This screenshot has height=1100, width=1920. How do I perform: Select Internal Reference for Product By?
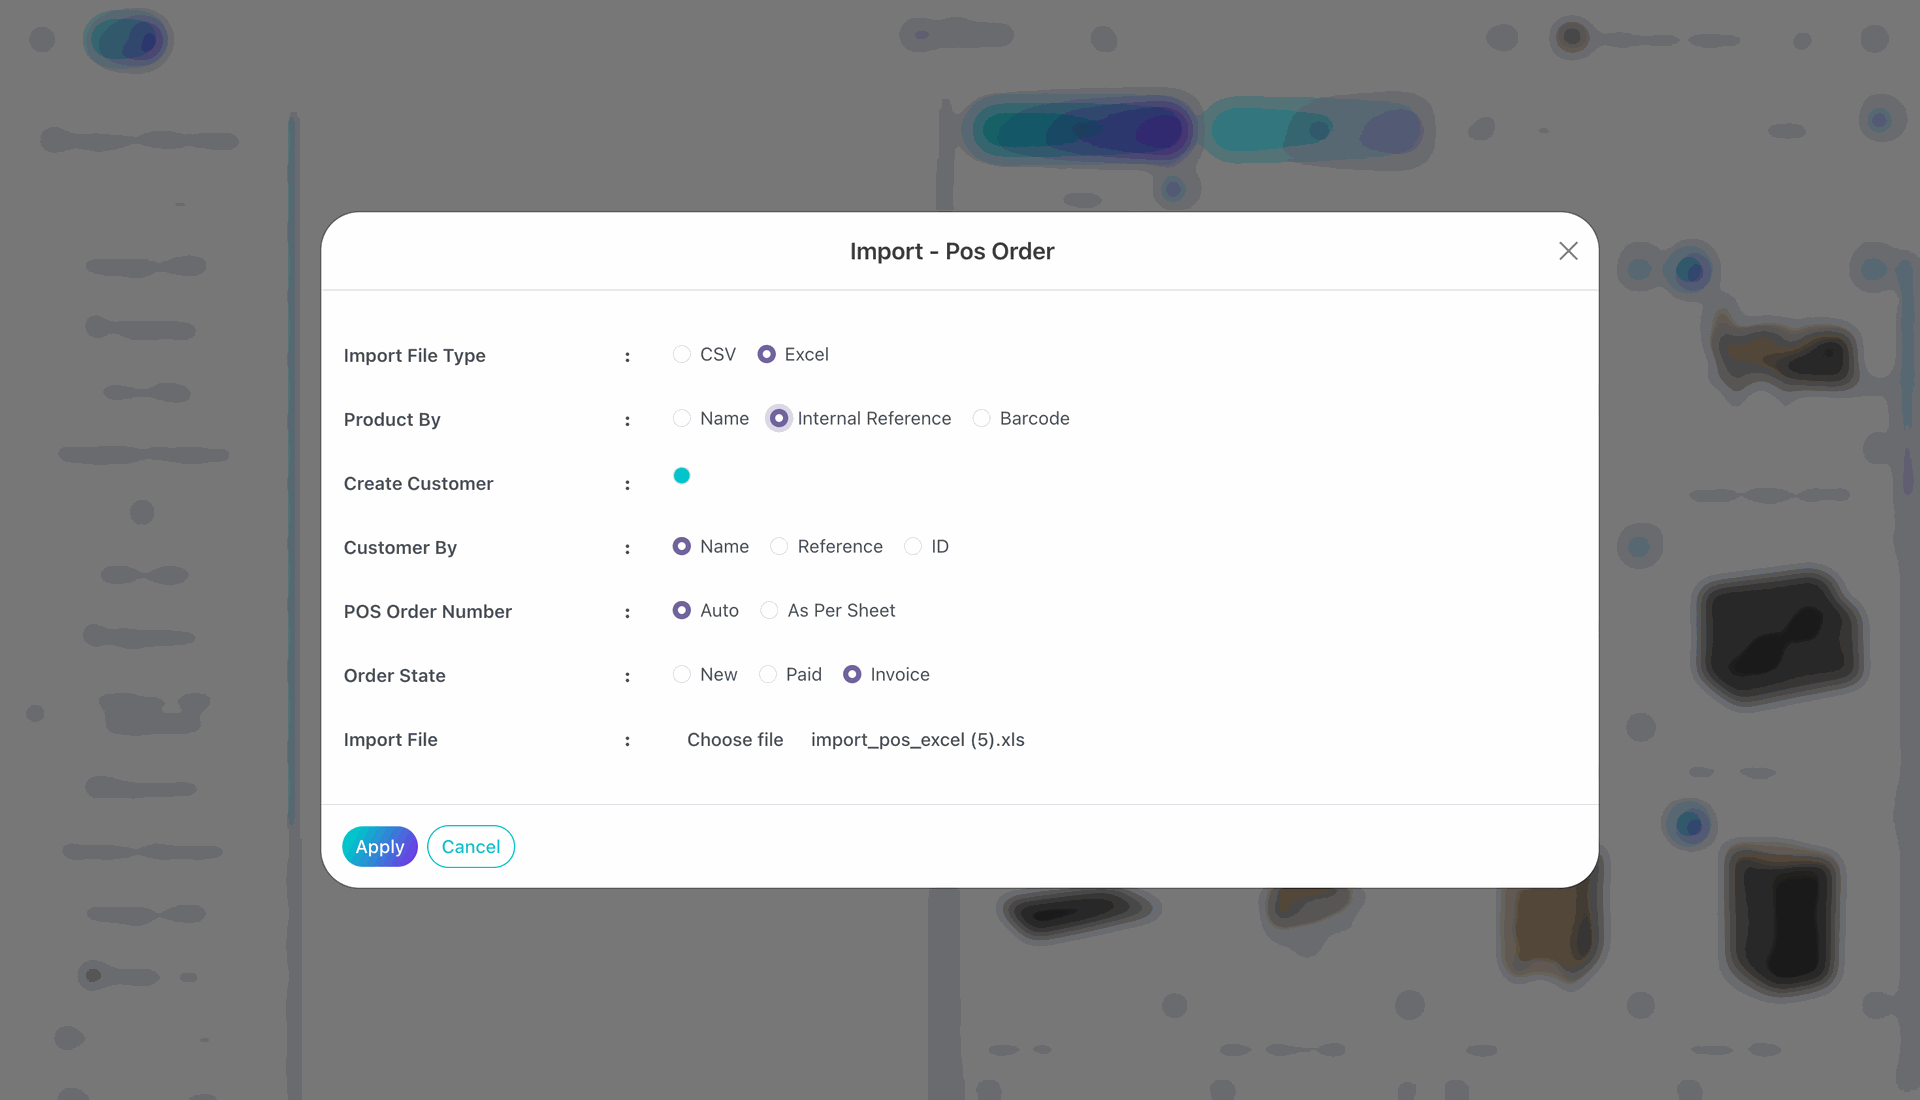pyautogui.click(x=778, y=418)
